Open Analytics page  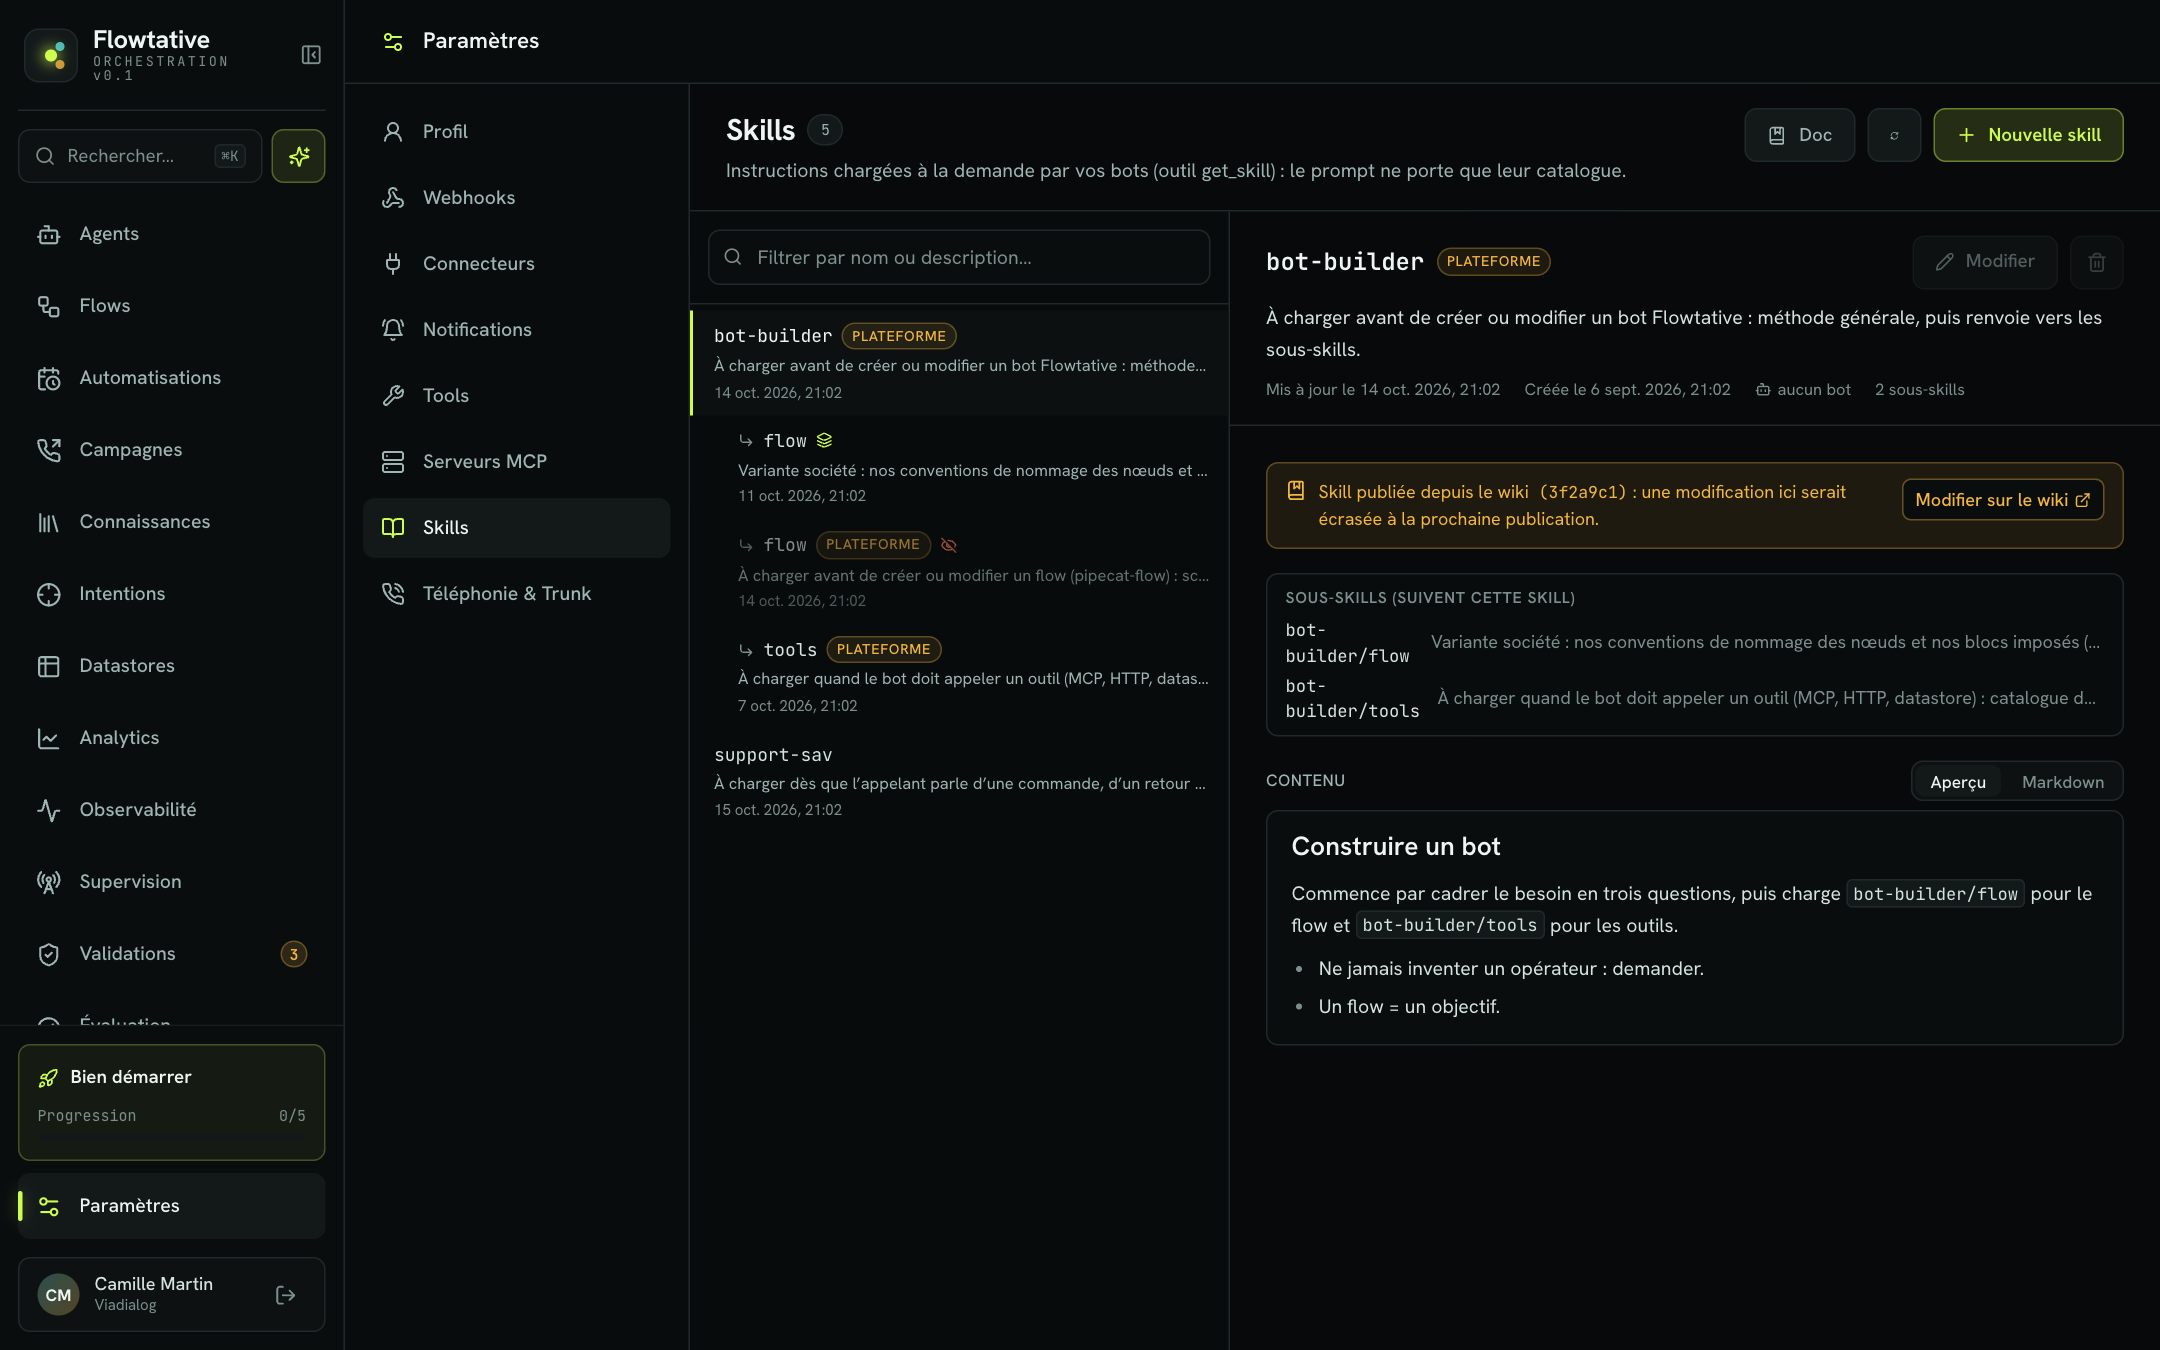[x=172, y=738]
